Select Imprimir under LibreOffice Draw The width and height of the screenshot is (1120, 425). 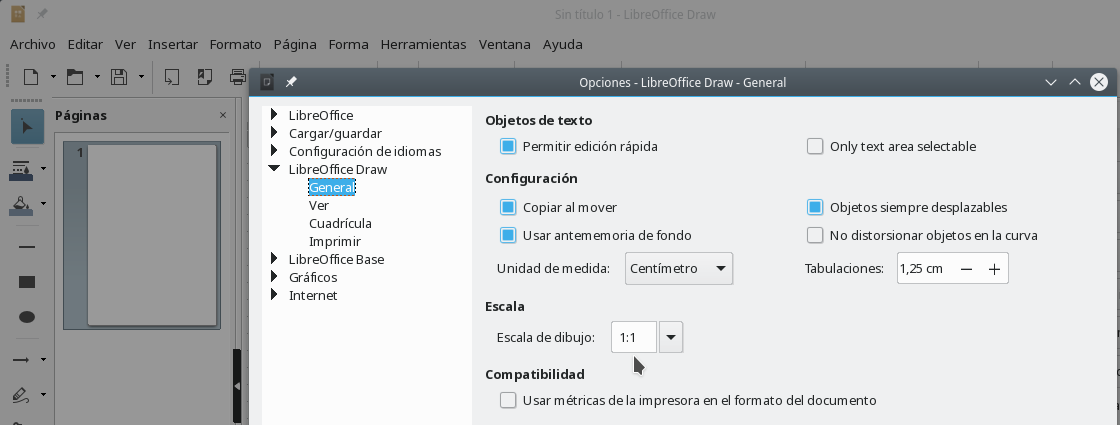(335, 241)
